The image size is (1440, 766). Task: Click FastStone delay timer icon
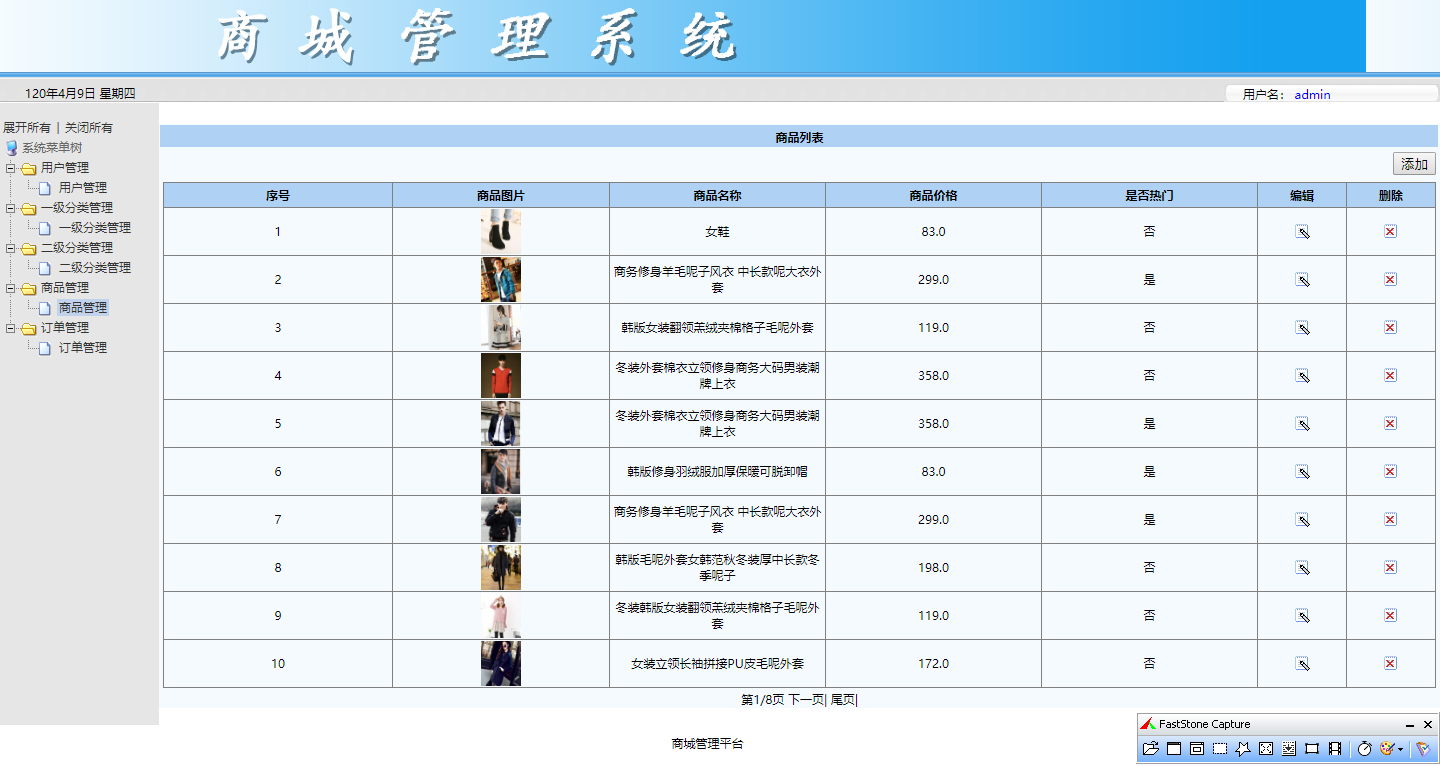tap(1364, 749)
